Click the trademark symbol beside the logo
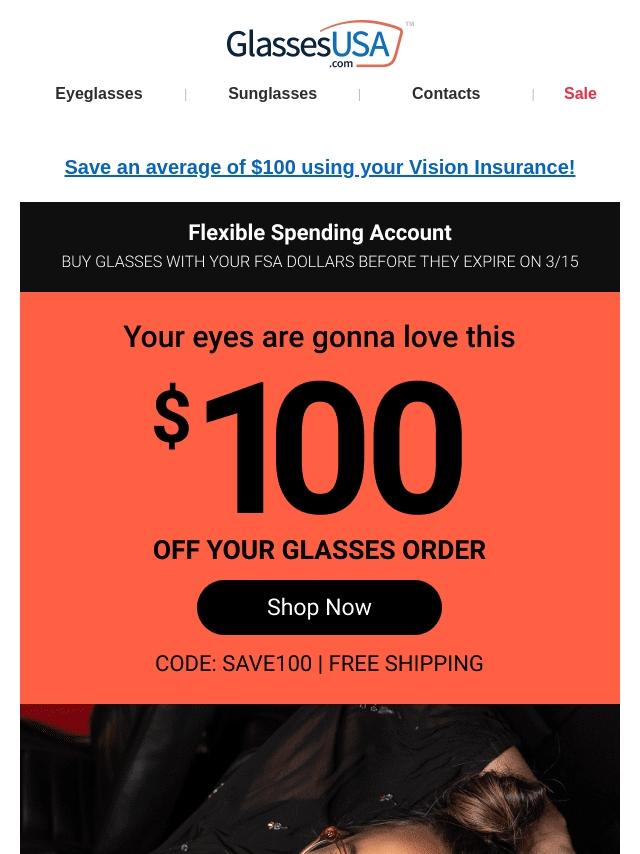The width and height of the screenshot is (640, 854). 410,24
